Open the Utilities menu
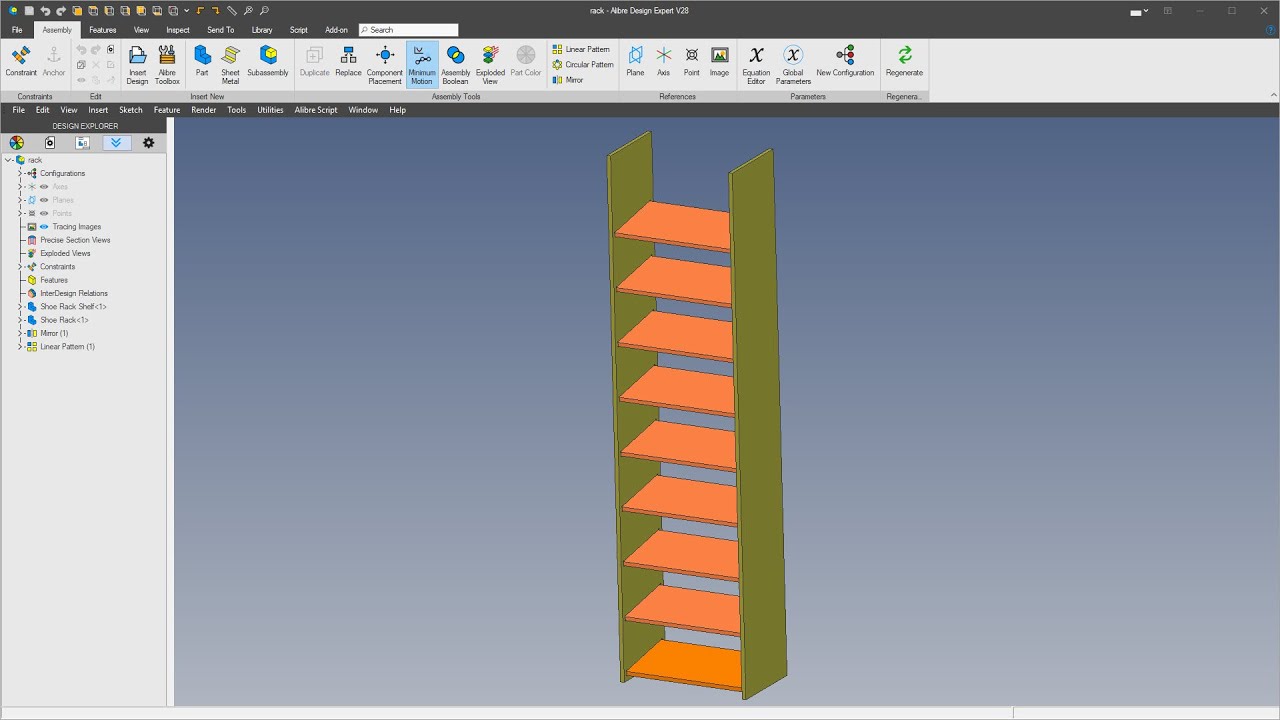Viewport: 1280px width, 720px height. pos(270,110)
